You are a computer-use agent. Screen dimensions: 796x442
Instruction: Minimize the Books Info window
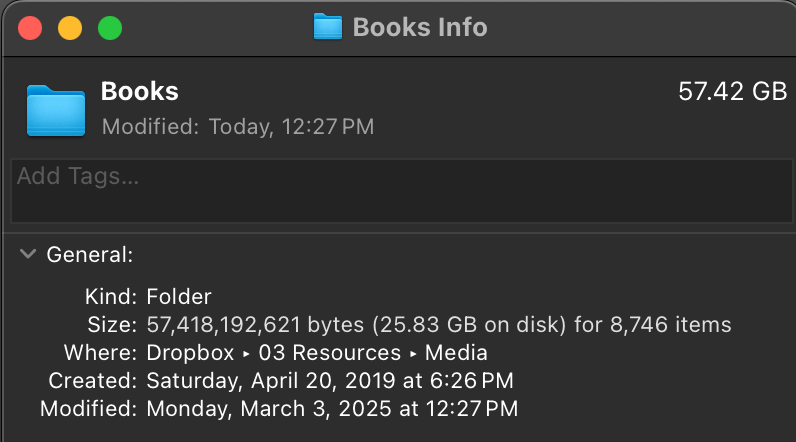[70, 28]
